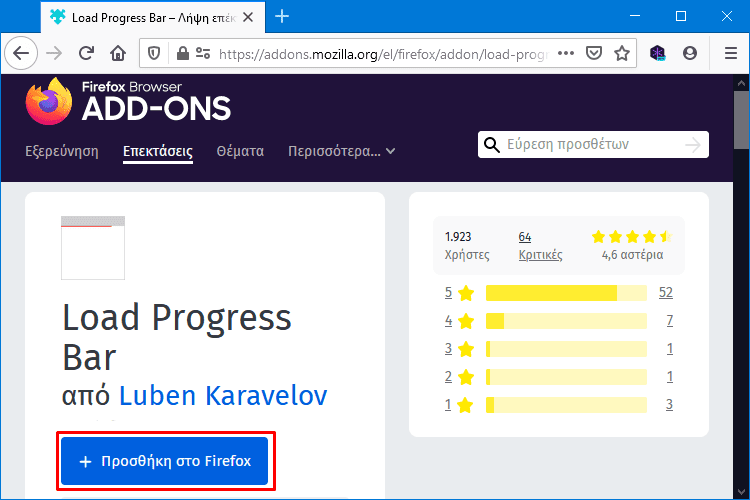750x500 pixels.
Task: View site security info via padlock icon
Action: click(182, 53)
